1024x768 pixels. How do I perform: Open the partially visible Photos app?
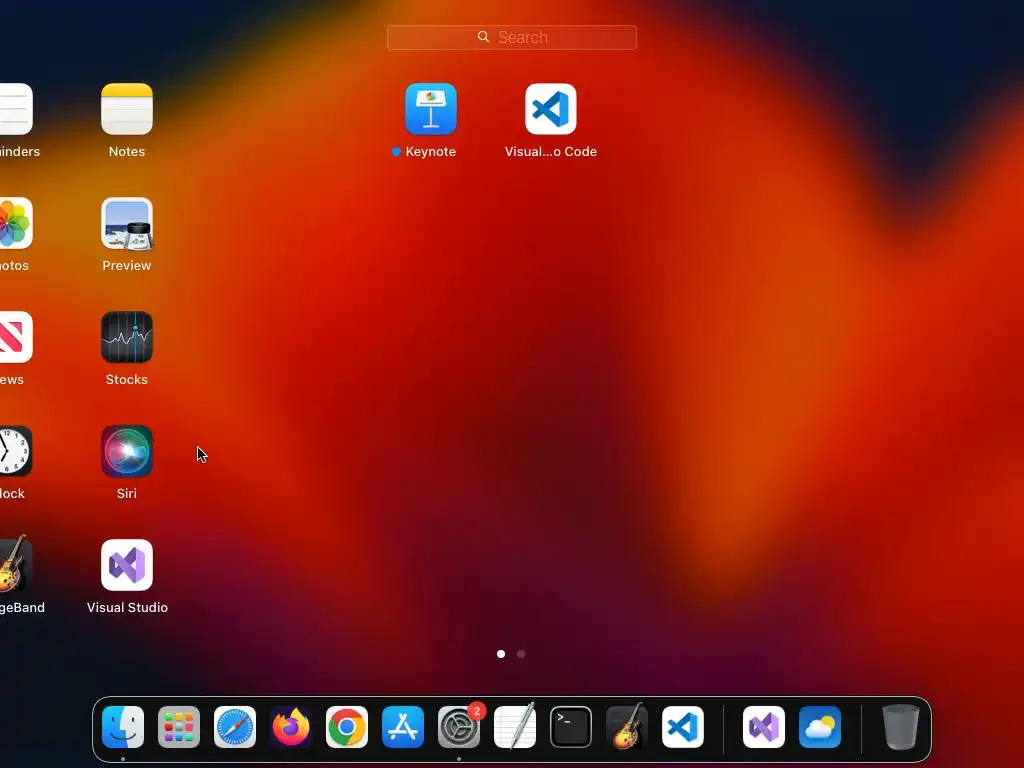pyautogui.click(x=16, y=223)
